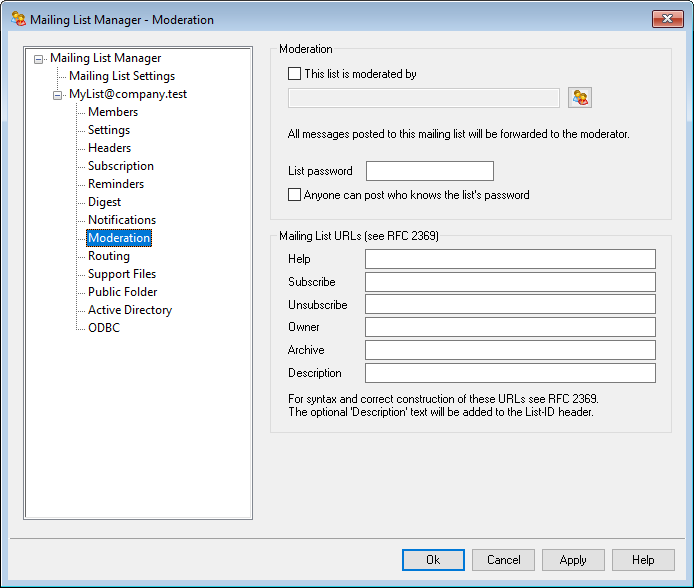Collapse the MyList@company.test tree node
The width and height of the screenshot is (694, 588).
coord(57,95)
